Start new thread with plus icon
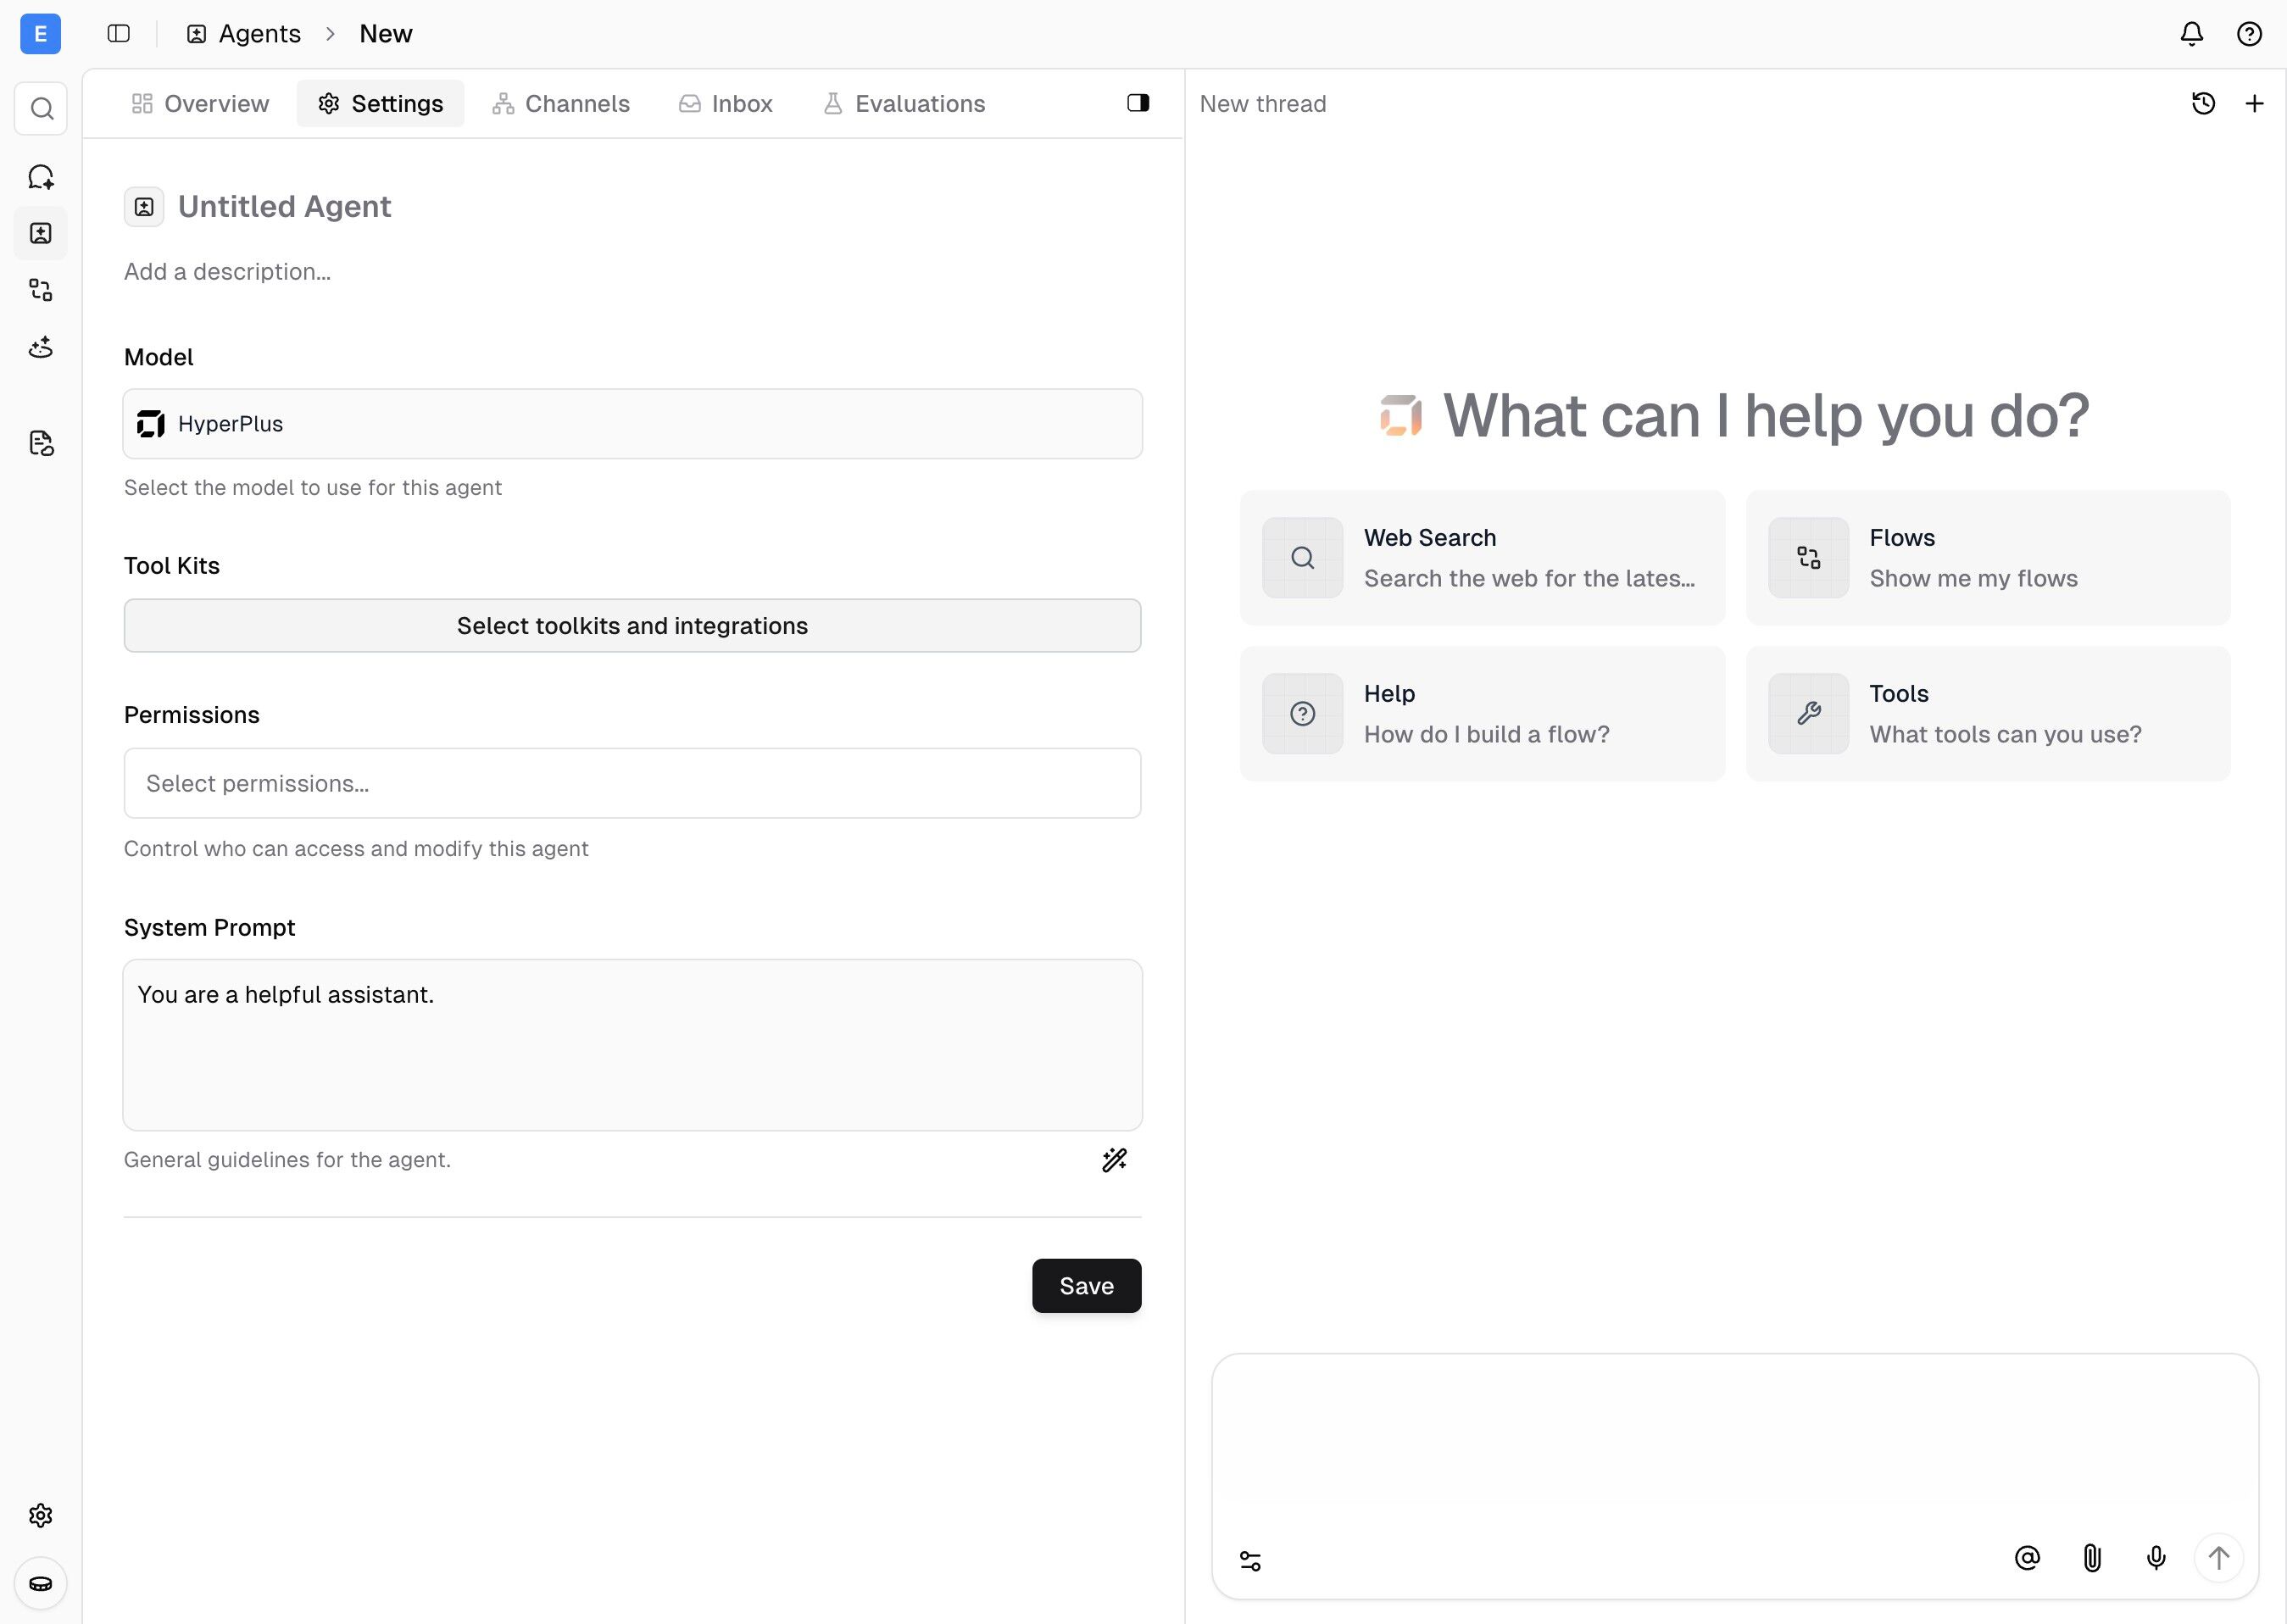The height and width of the screenshot is (1624, 2287). pyautogui.click(x=2254, y=103)
